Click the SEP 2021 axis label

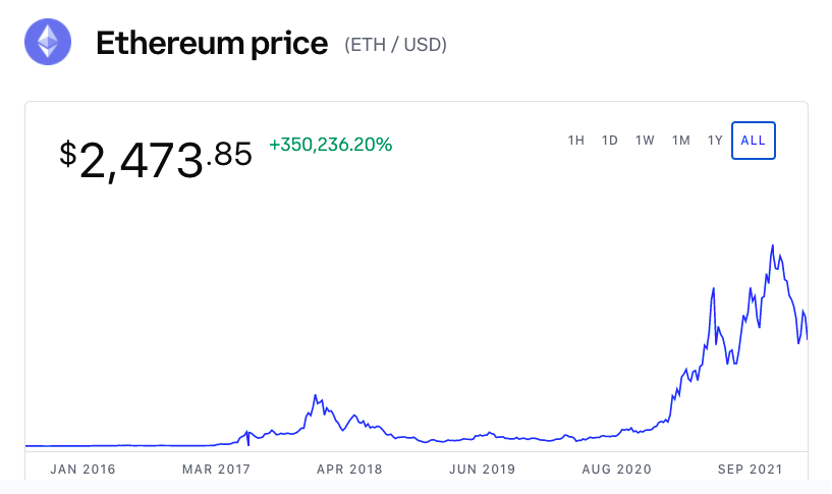pos(750,469)
